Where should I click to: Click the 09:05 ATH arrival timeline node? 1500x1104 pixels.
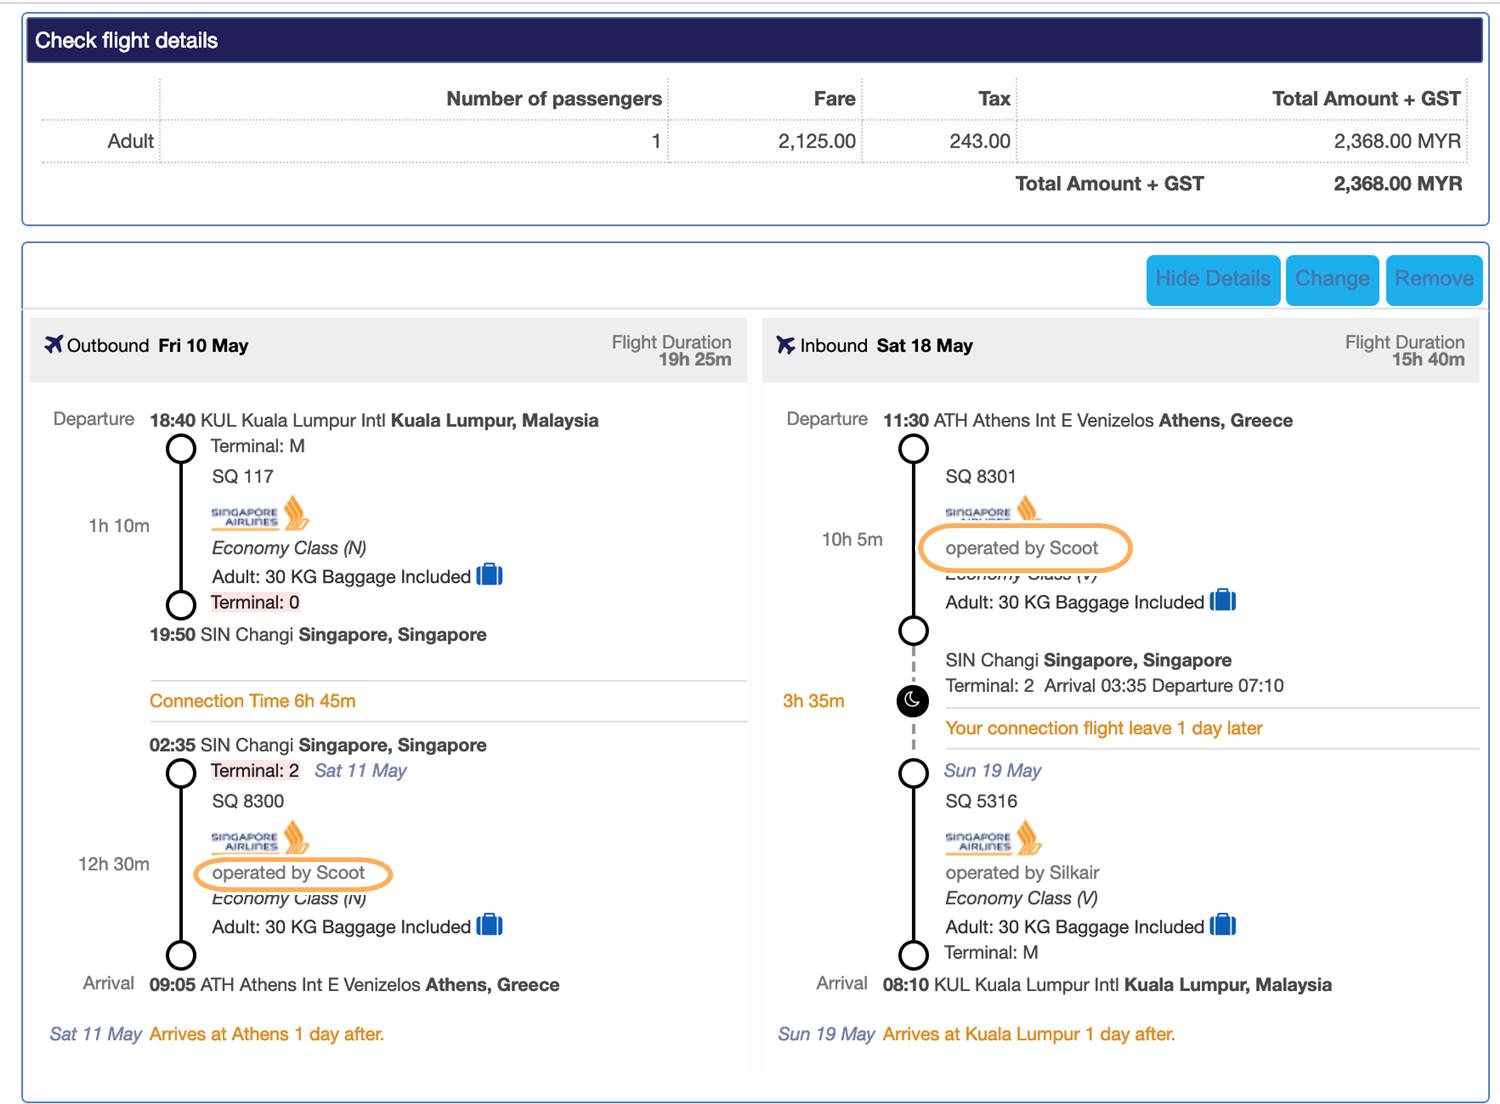tap(181, 955)
